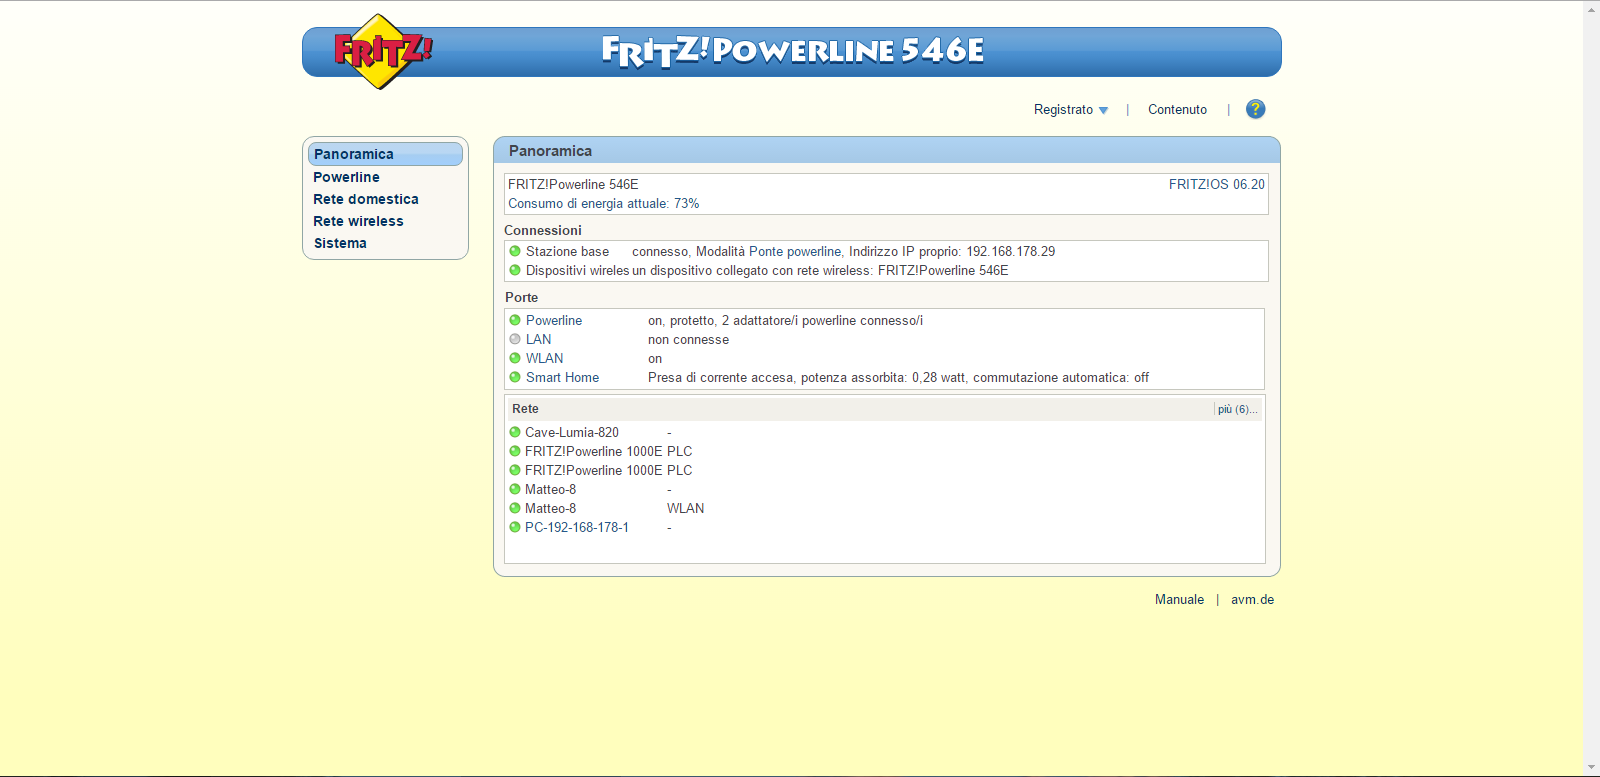Open the Registrato dropdown menu
This screenshot has width=1600, height=777.
point(1070,110)
